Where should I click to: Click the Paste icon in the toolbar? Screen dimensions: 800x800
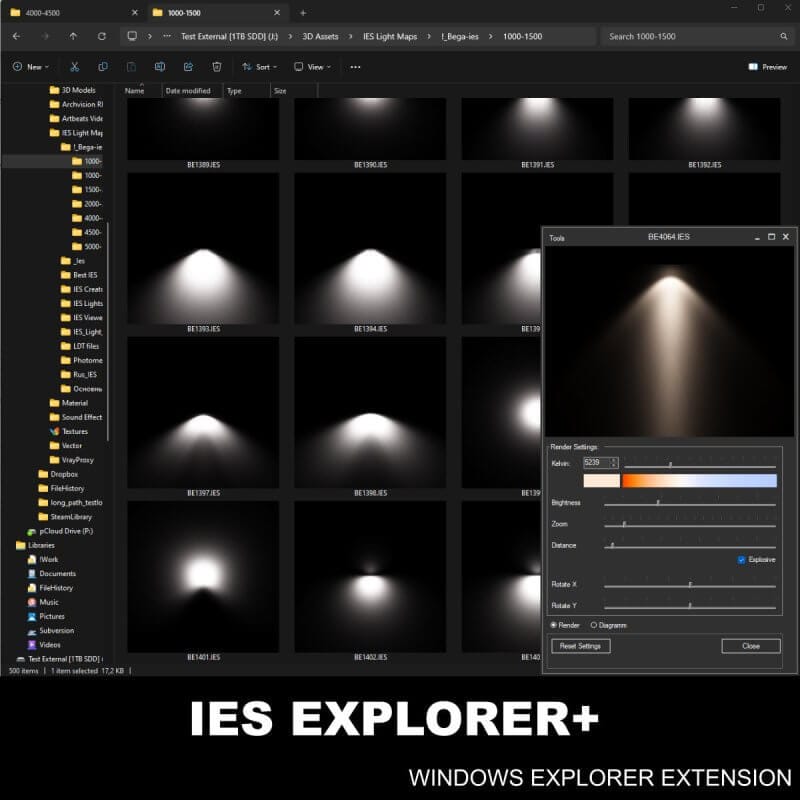(131, 67)
